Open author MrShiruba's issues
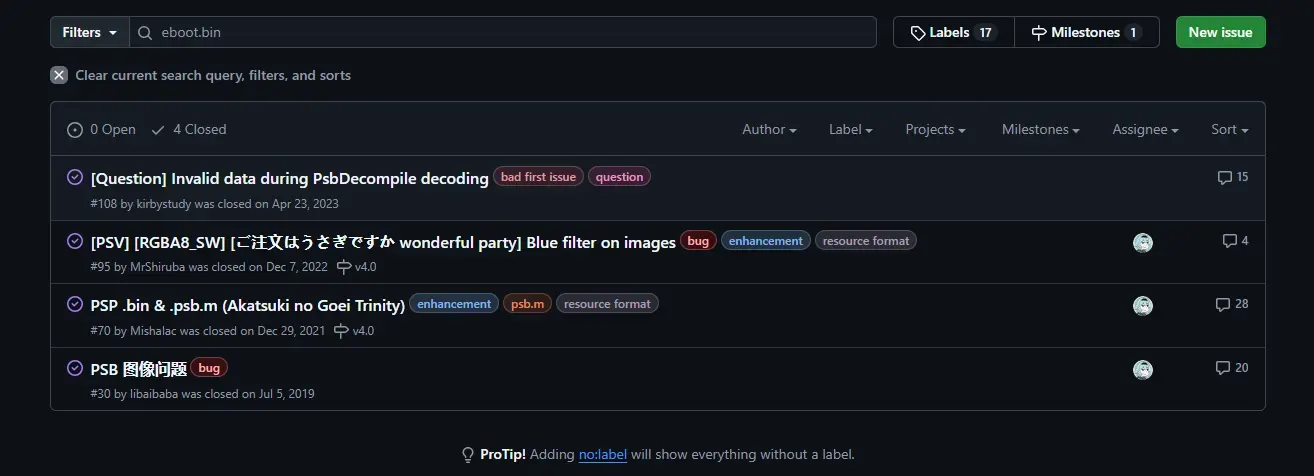This screenshot has width=1314, height=476. point(158,267)
